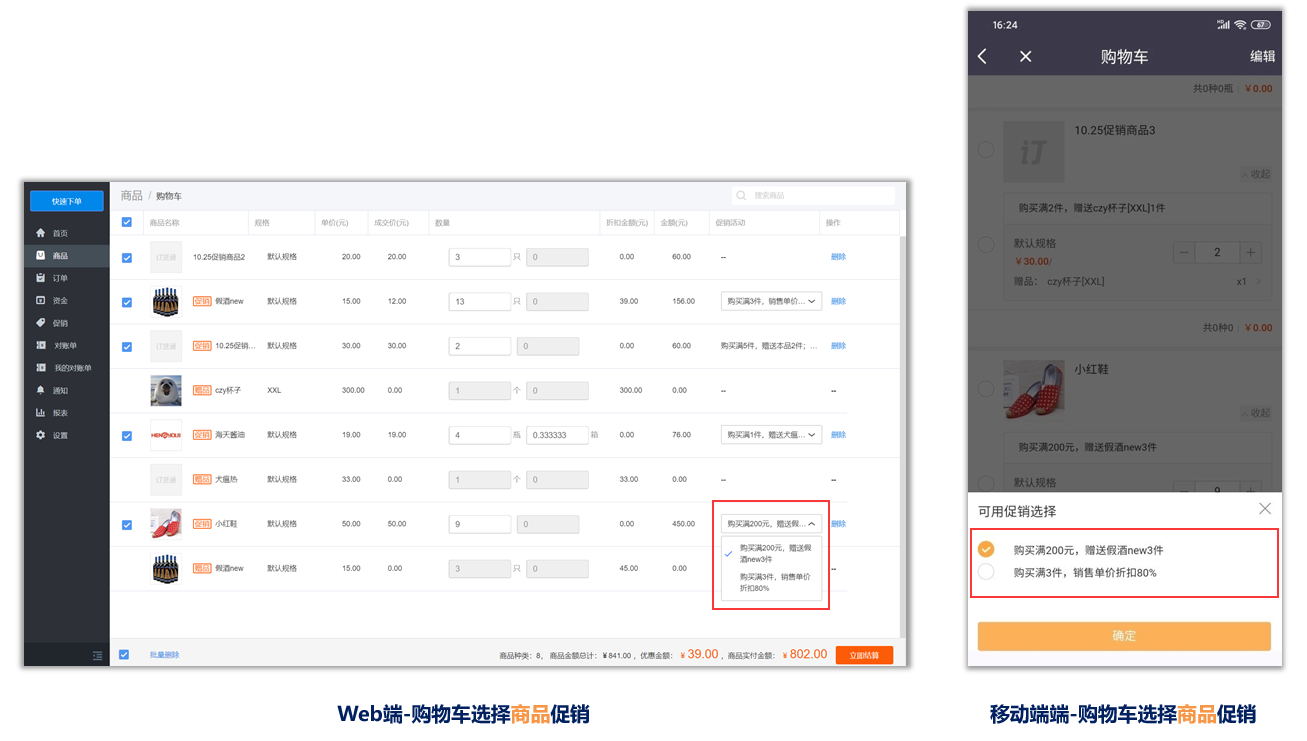Uncheck the 假酒new 15.00/12.00 row checkbox
This screenshot has width=1307, height=741.
coord(127,302)
